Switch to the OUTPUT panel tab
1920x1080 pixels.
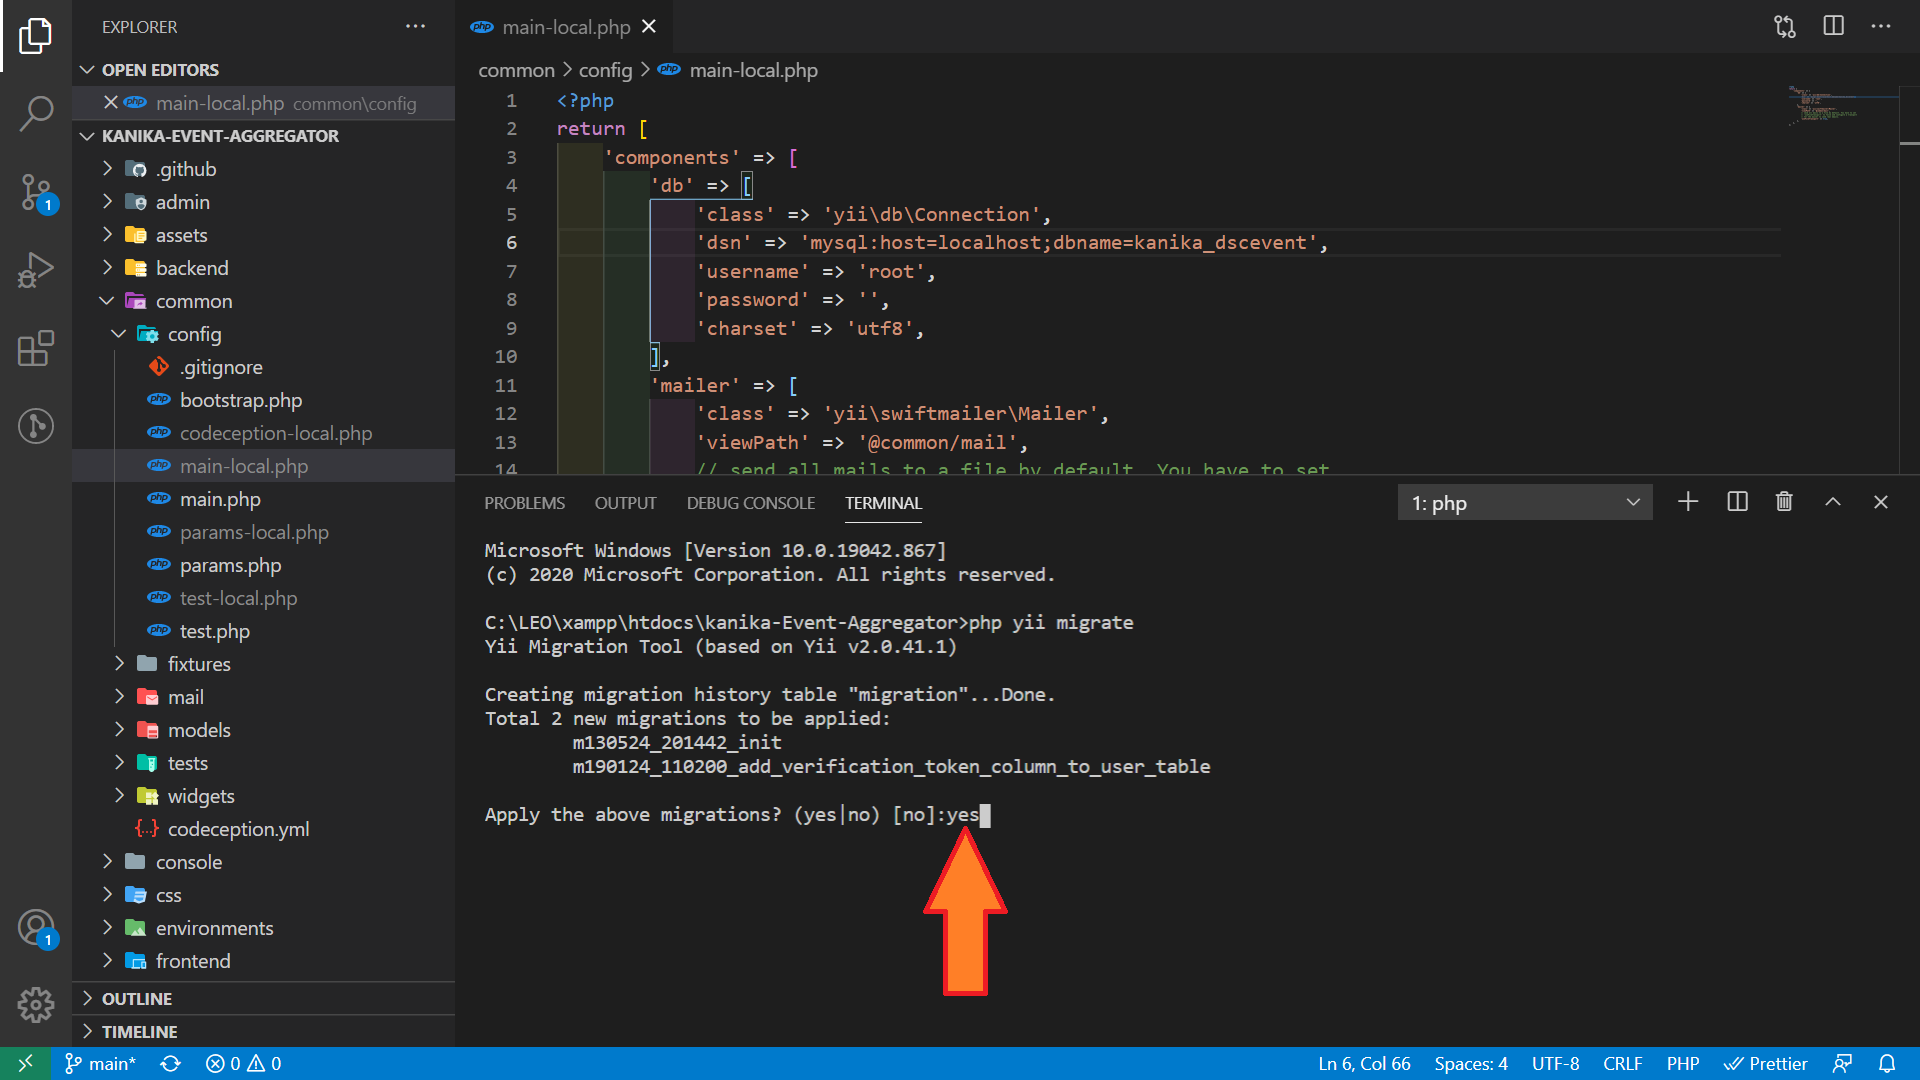(626, 503)
